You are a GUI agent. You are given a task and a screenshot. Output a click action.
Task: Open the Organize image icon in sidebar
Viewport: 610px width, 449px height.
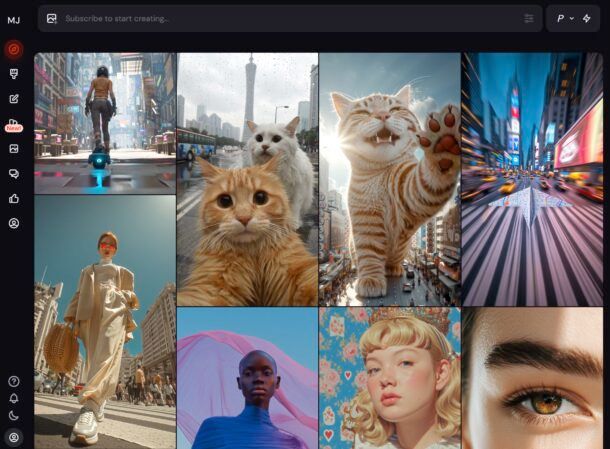[x=14, y=149]
